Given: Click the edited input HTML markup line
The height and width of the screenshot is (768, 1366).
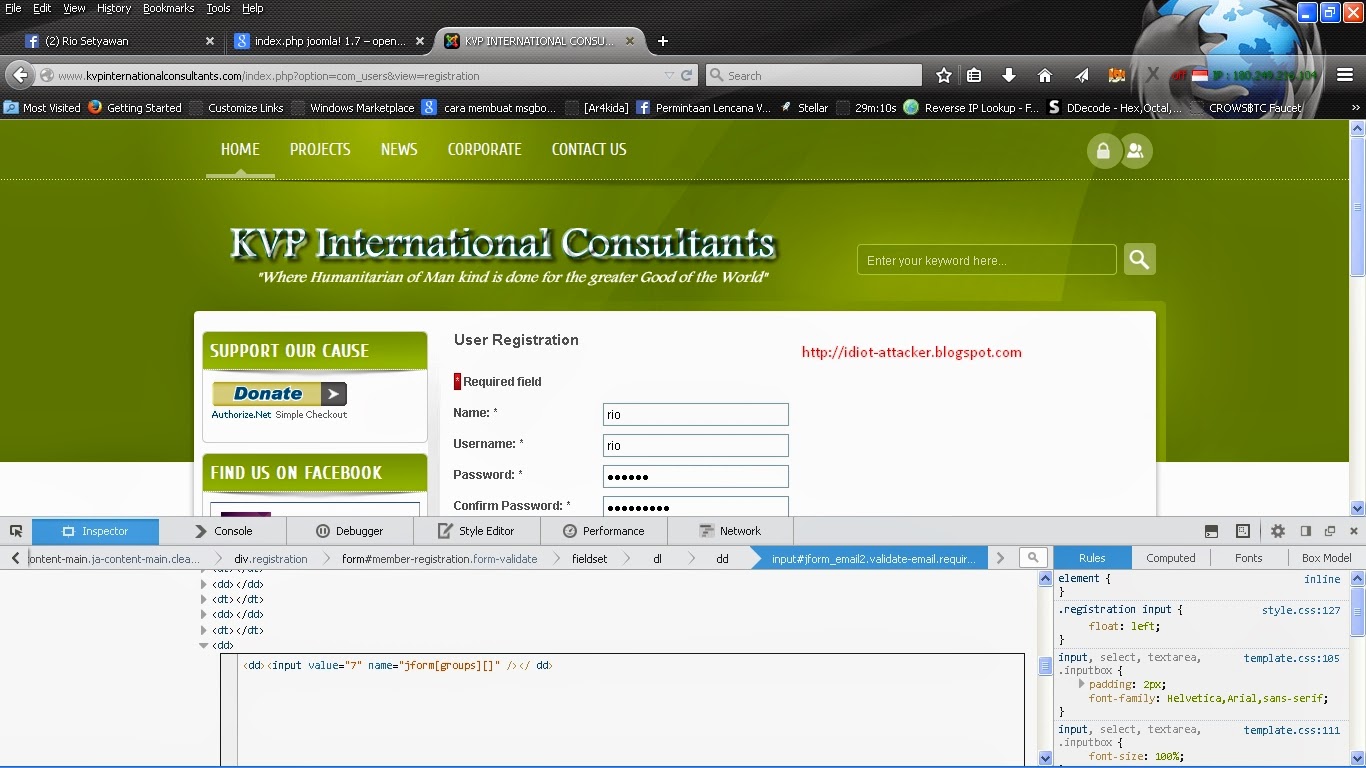Looking at the screenshot, I should click(x=397, y=665).
